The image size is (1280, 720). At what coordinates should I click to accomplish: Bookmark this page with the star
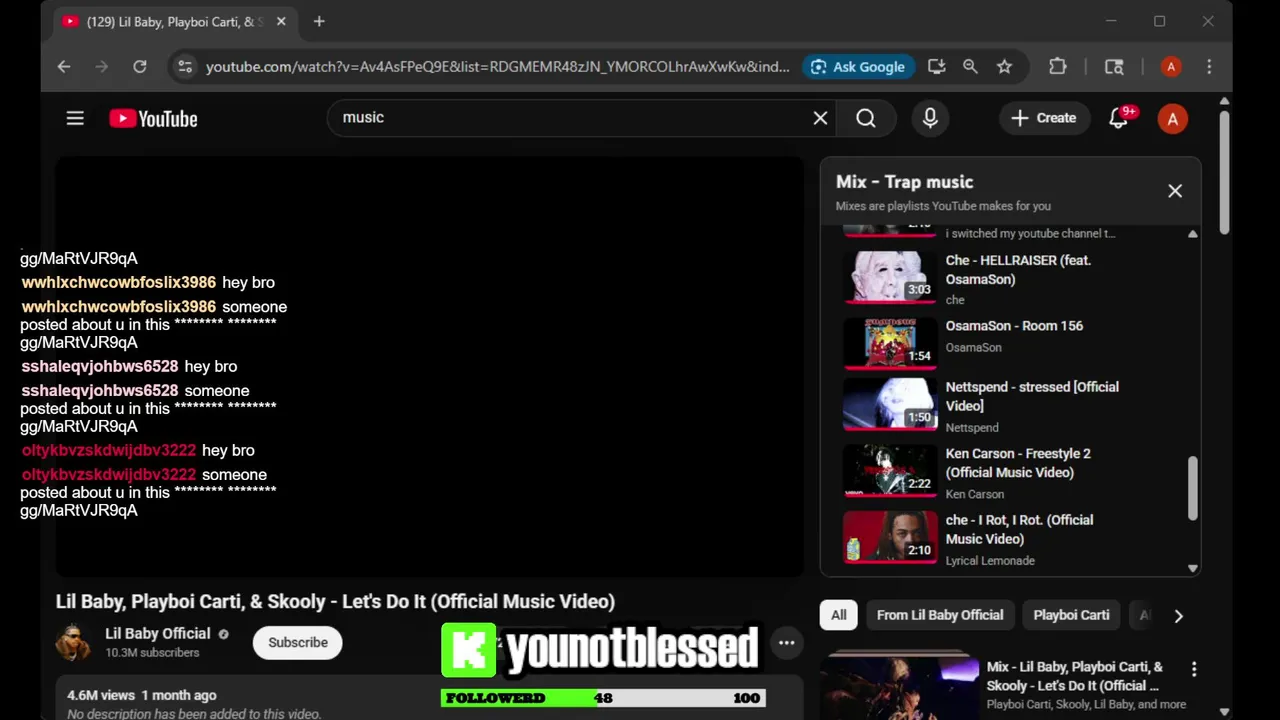pos(1004,67)
